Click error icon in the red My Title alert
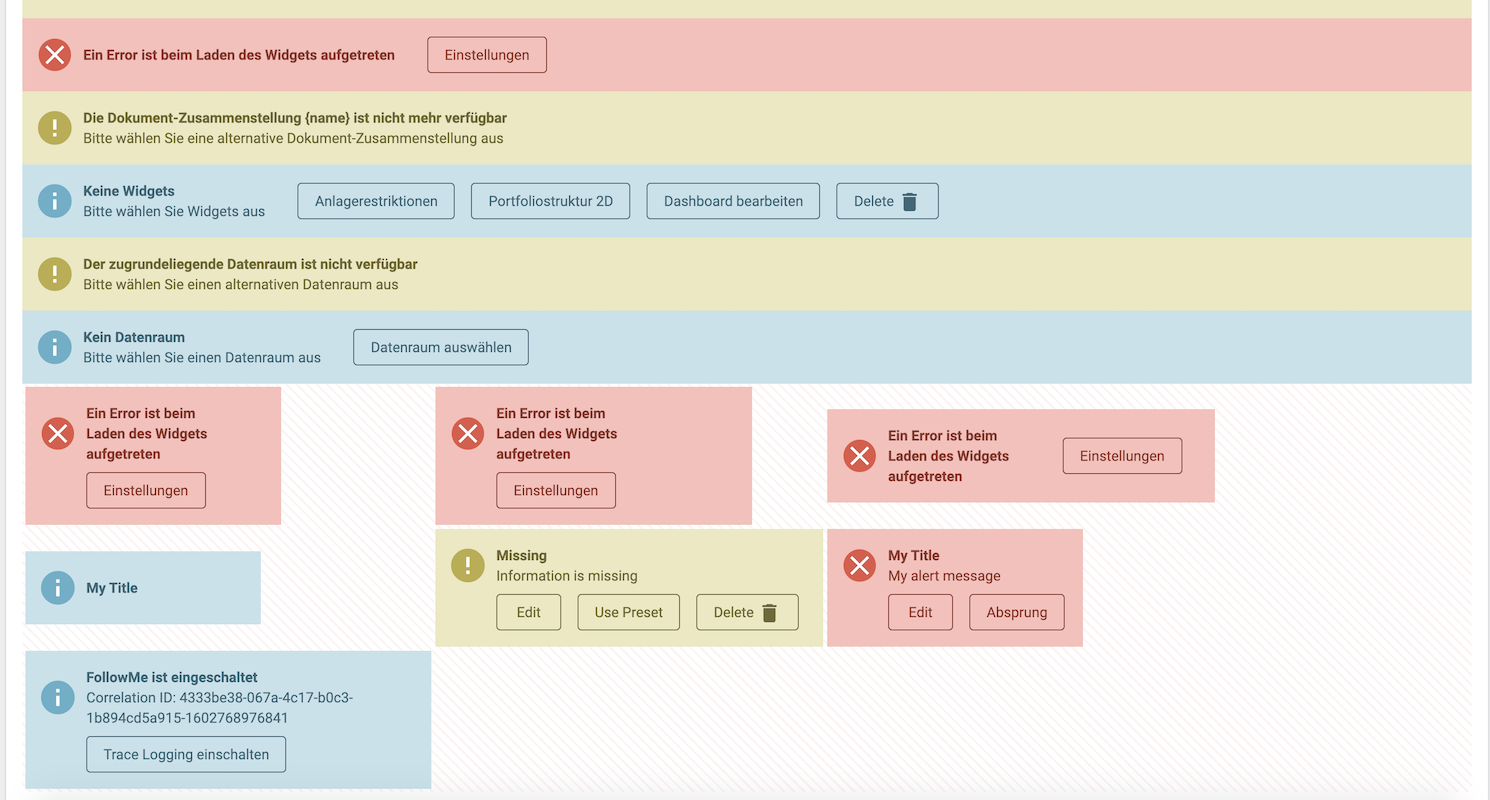The height and width of the screenshot is (800, 1490). pyautogui.click(x=859, y=565)
